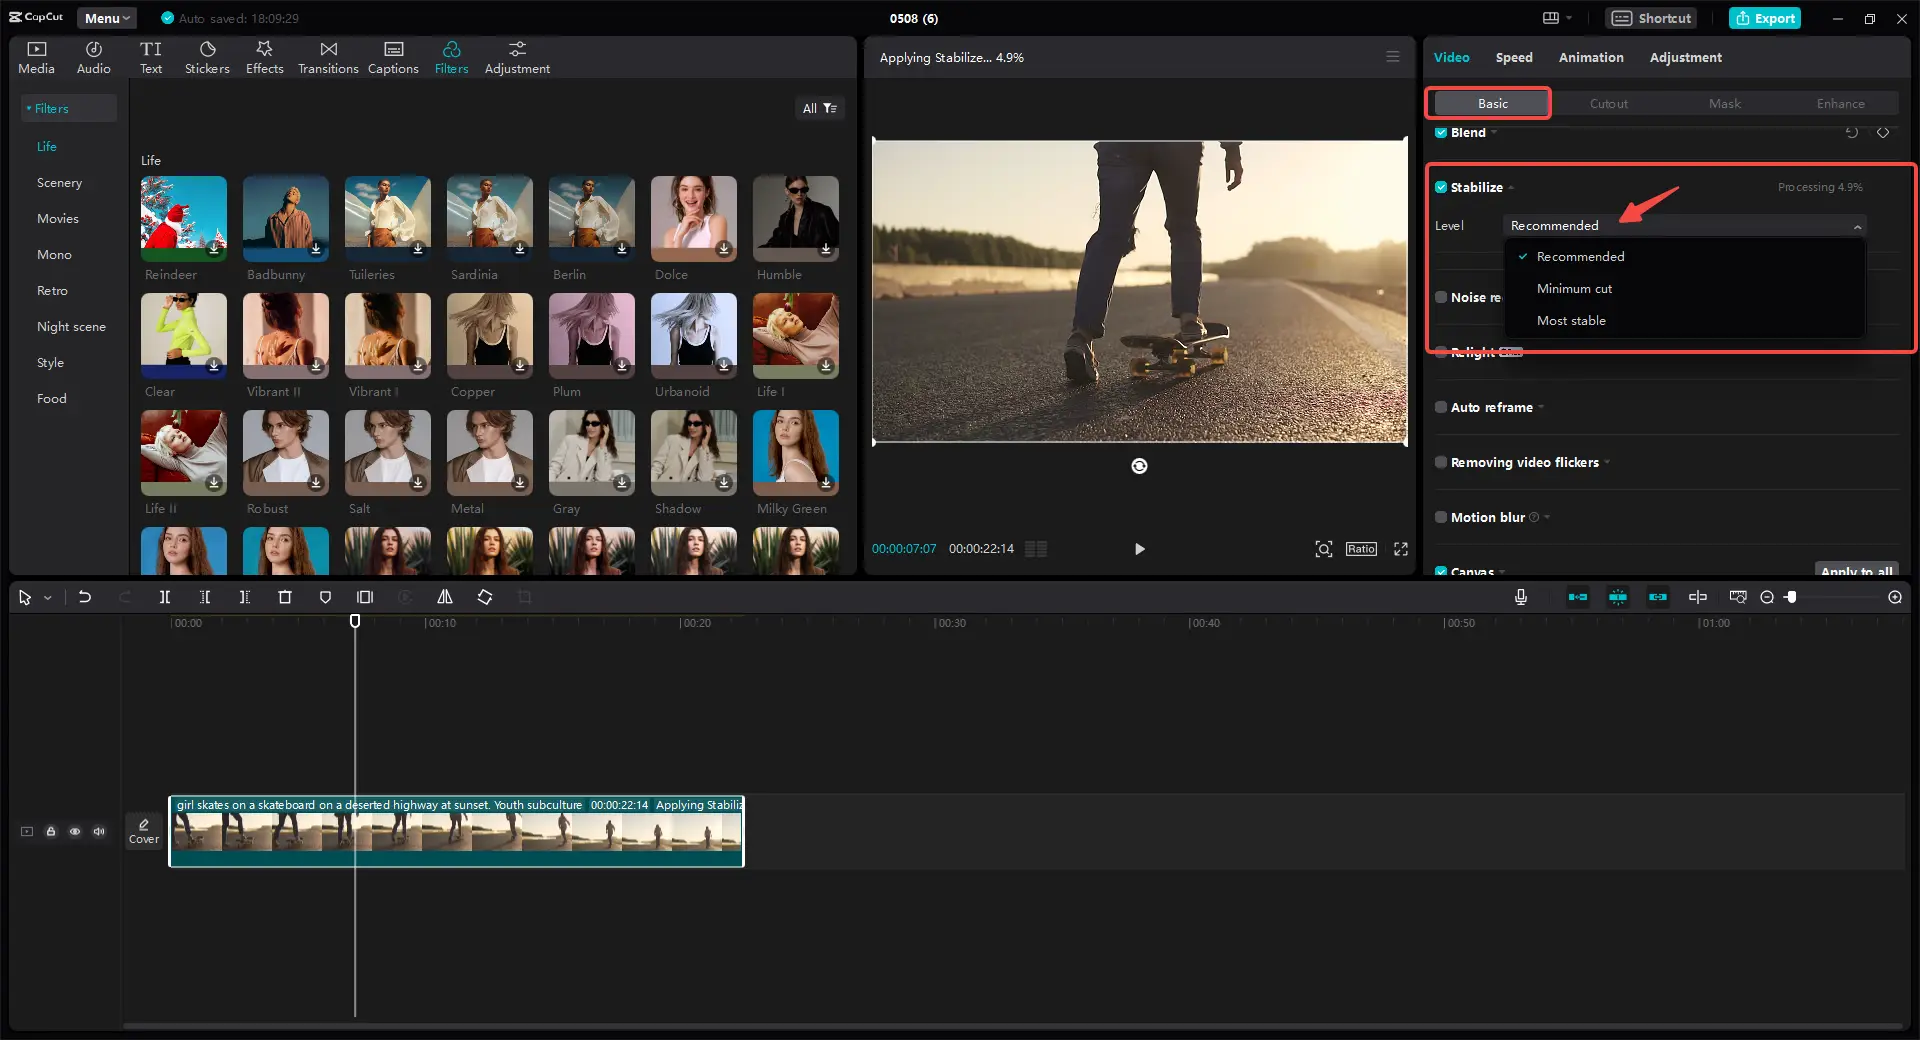Toggle the Stabilize checkbox in the Video panel

[1441, 187]
